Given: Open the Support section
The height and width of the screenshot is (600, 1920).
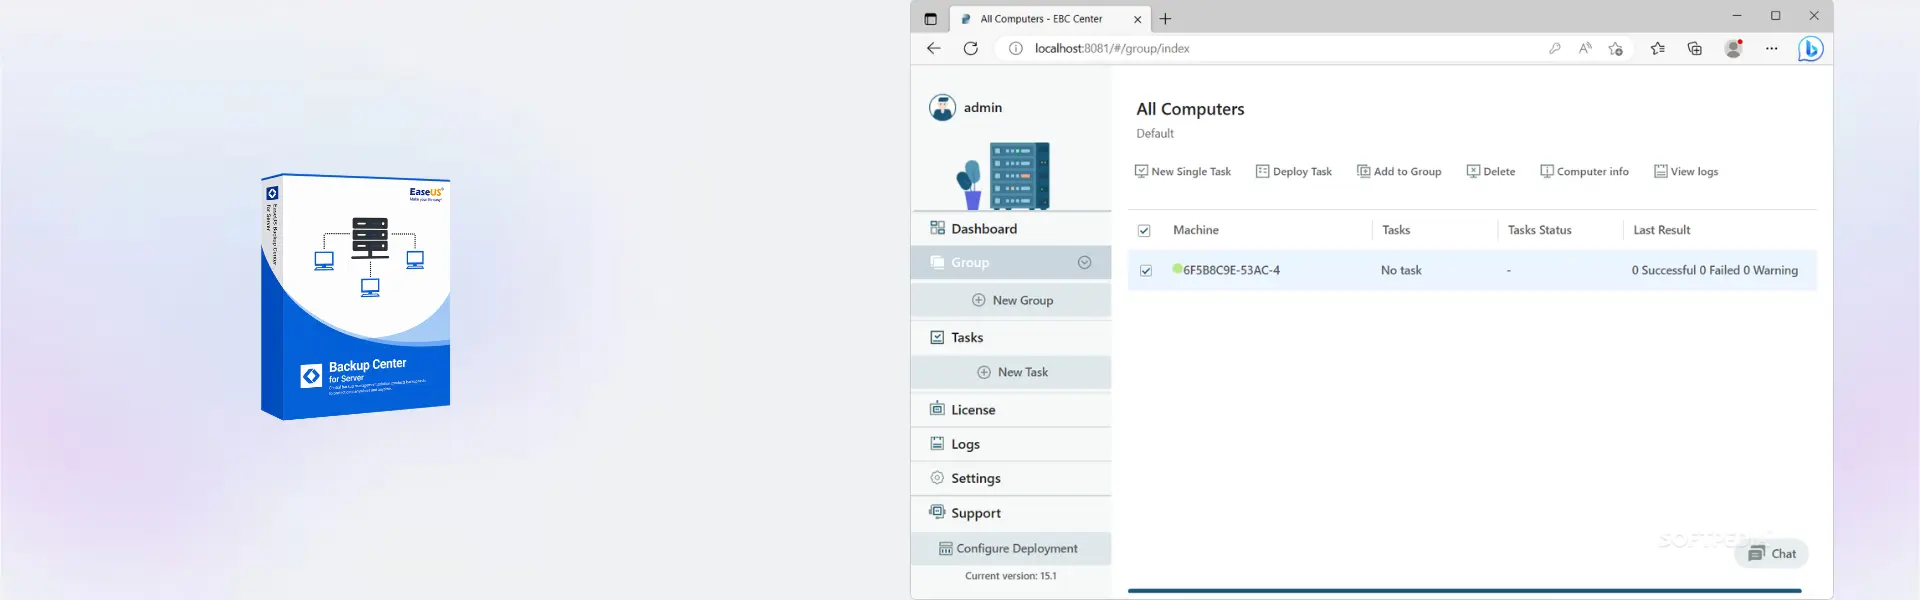Looking at the screenshot, I should pyautogui.click(x=1011, y=513).
